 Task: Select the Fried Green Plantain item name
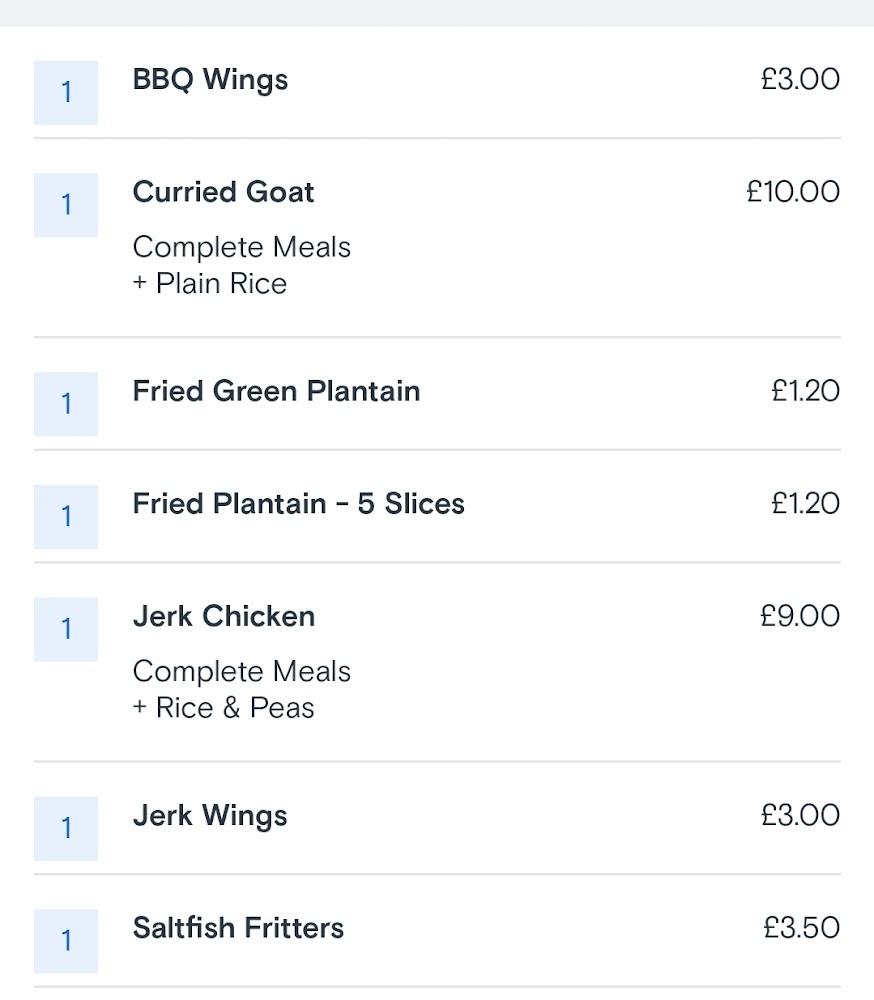click(276, 391)
